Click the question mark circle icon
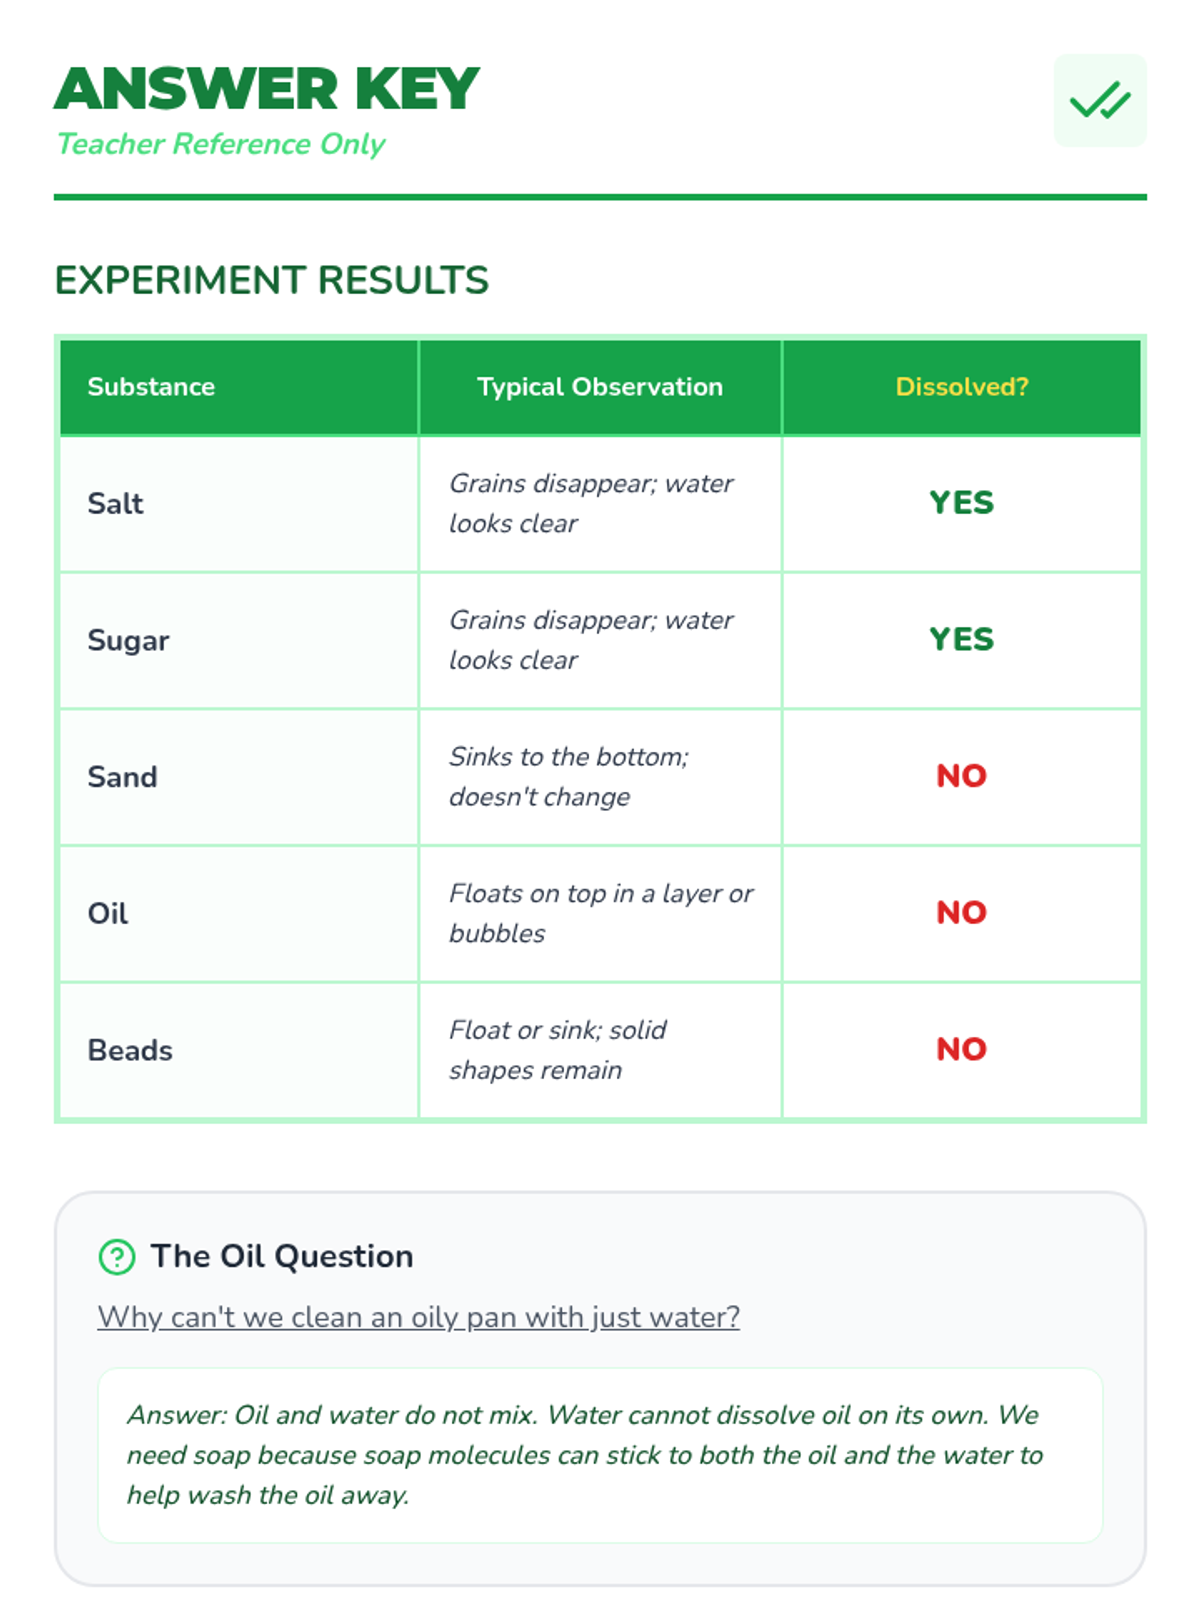 (117, 1256)
